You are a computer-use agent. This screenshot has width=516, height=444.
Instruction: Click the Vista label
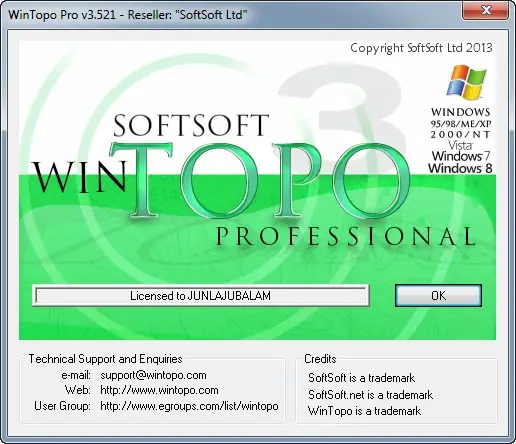(461, 145)
